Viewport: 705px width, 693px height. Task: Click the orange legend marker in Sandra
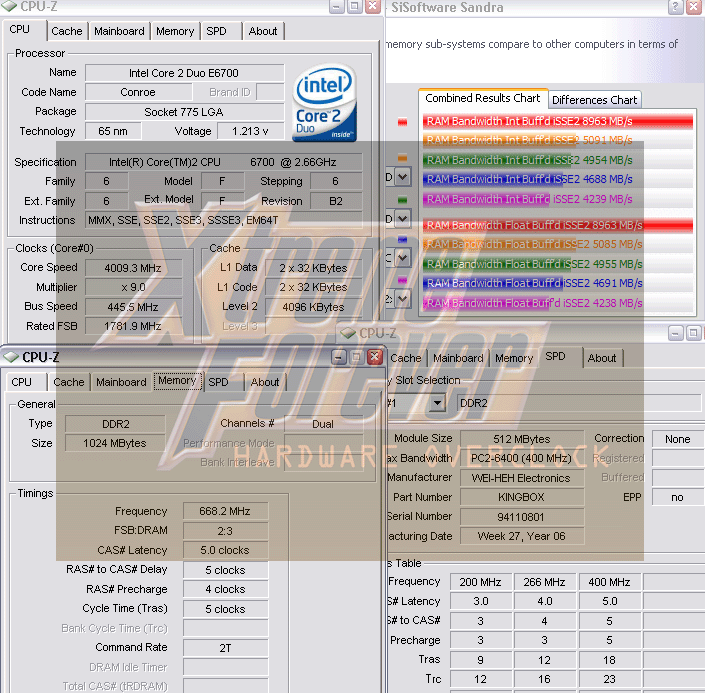click(402, 157)
